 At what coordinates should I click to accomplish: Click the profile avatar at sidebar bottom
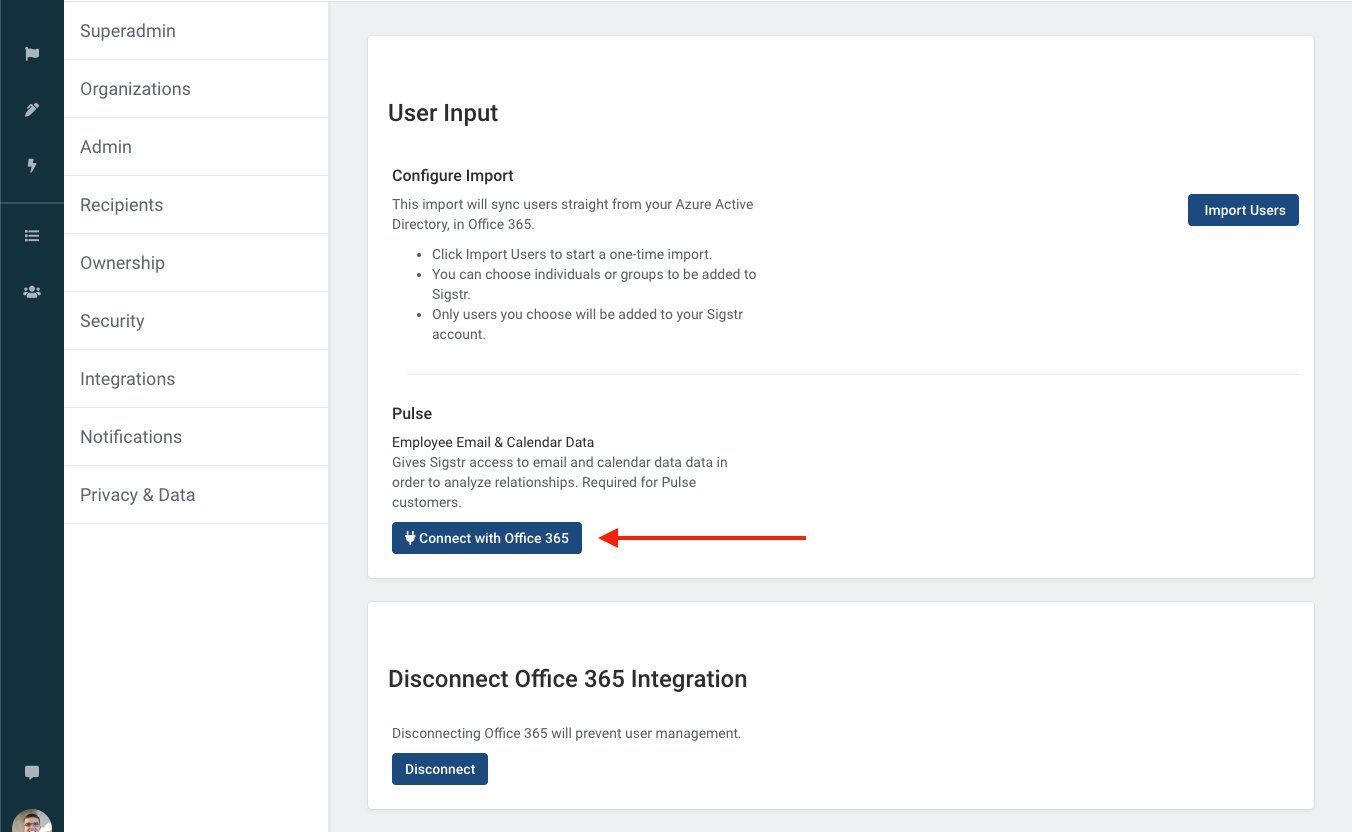32,822
